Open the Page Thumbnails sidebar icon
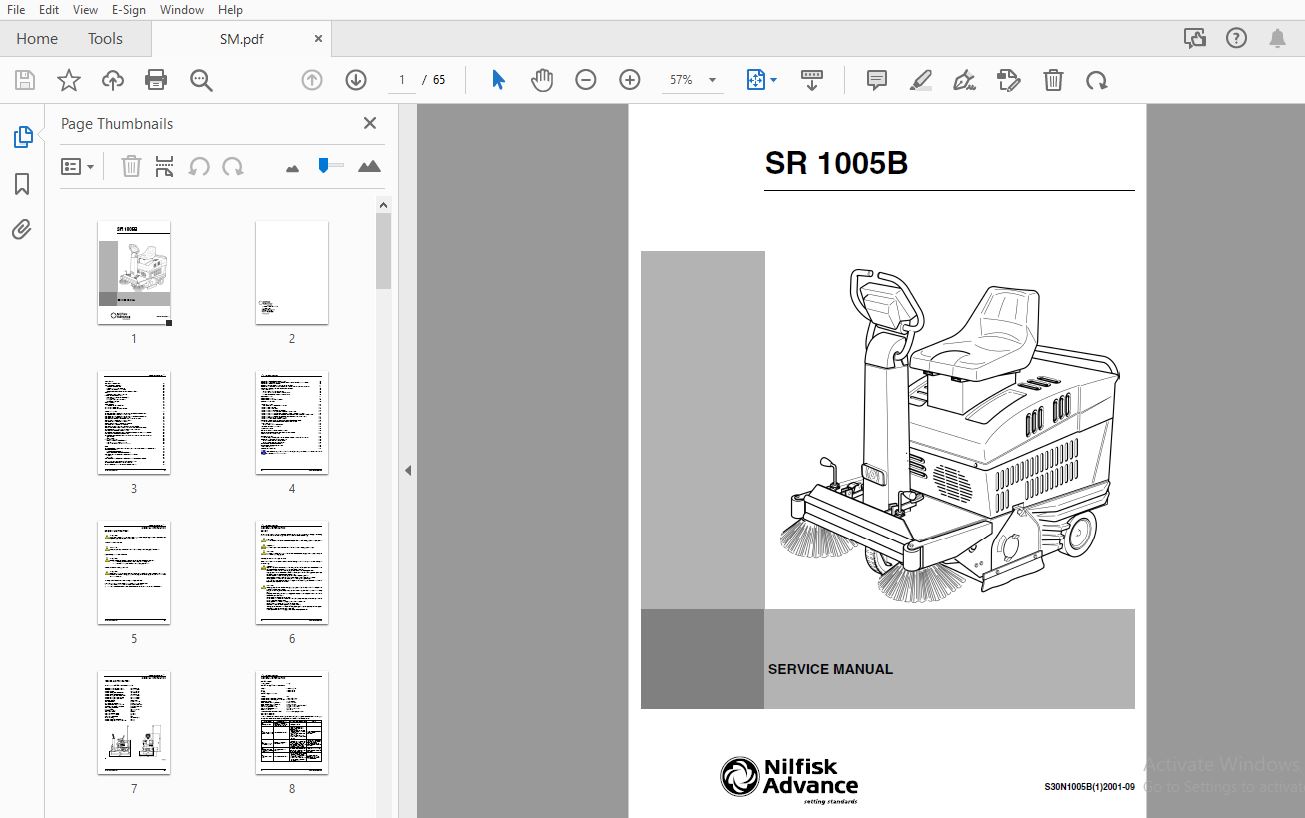This screenshot has height=818, width=1305. [x=22, y=137]
